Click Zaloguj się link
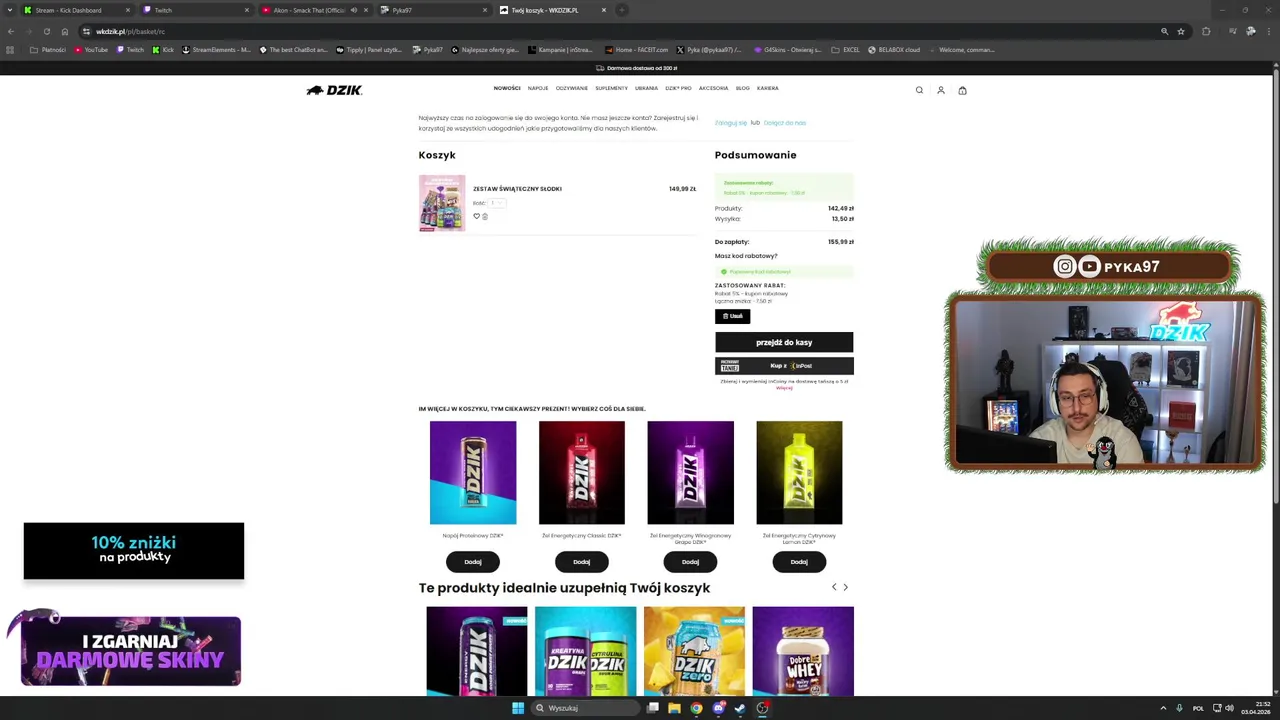This screenshot has width=1280, height=720. (x=731, y=123)
